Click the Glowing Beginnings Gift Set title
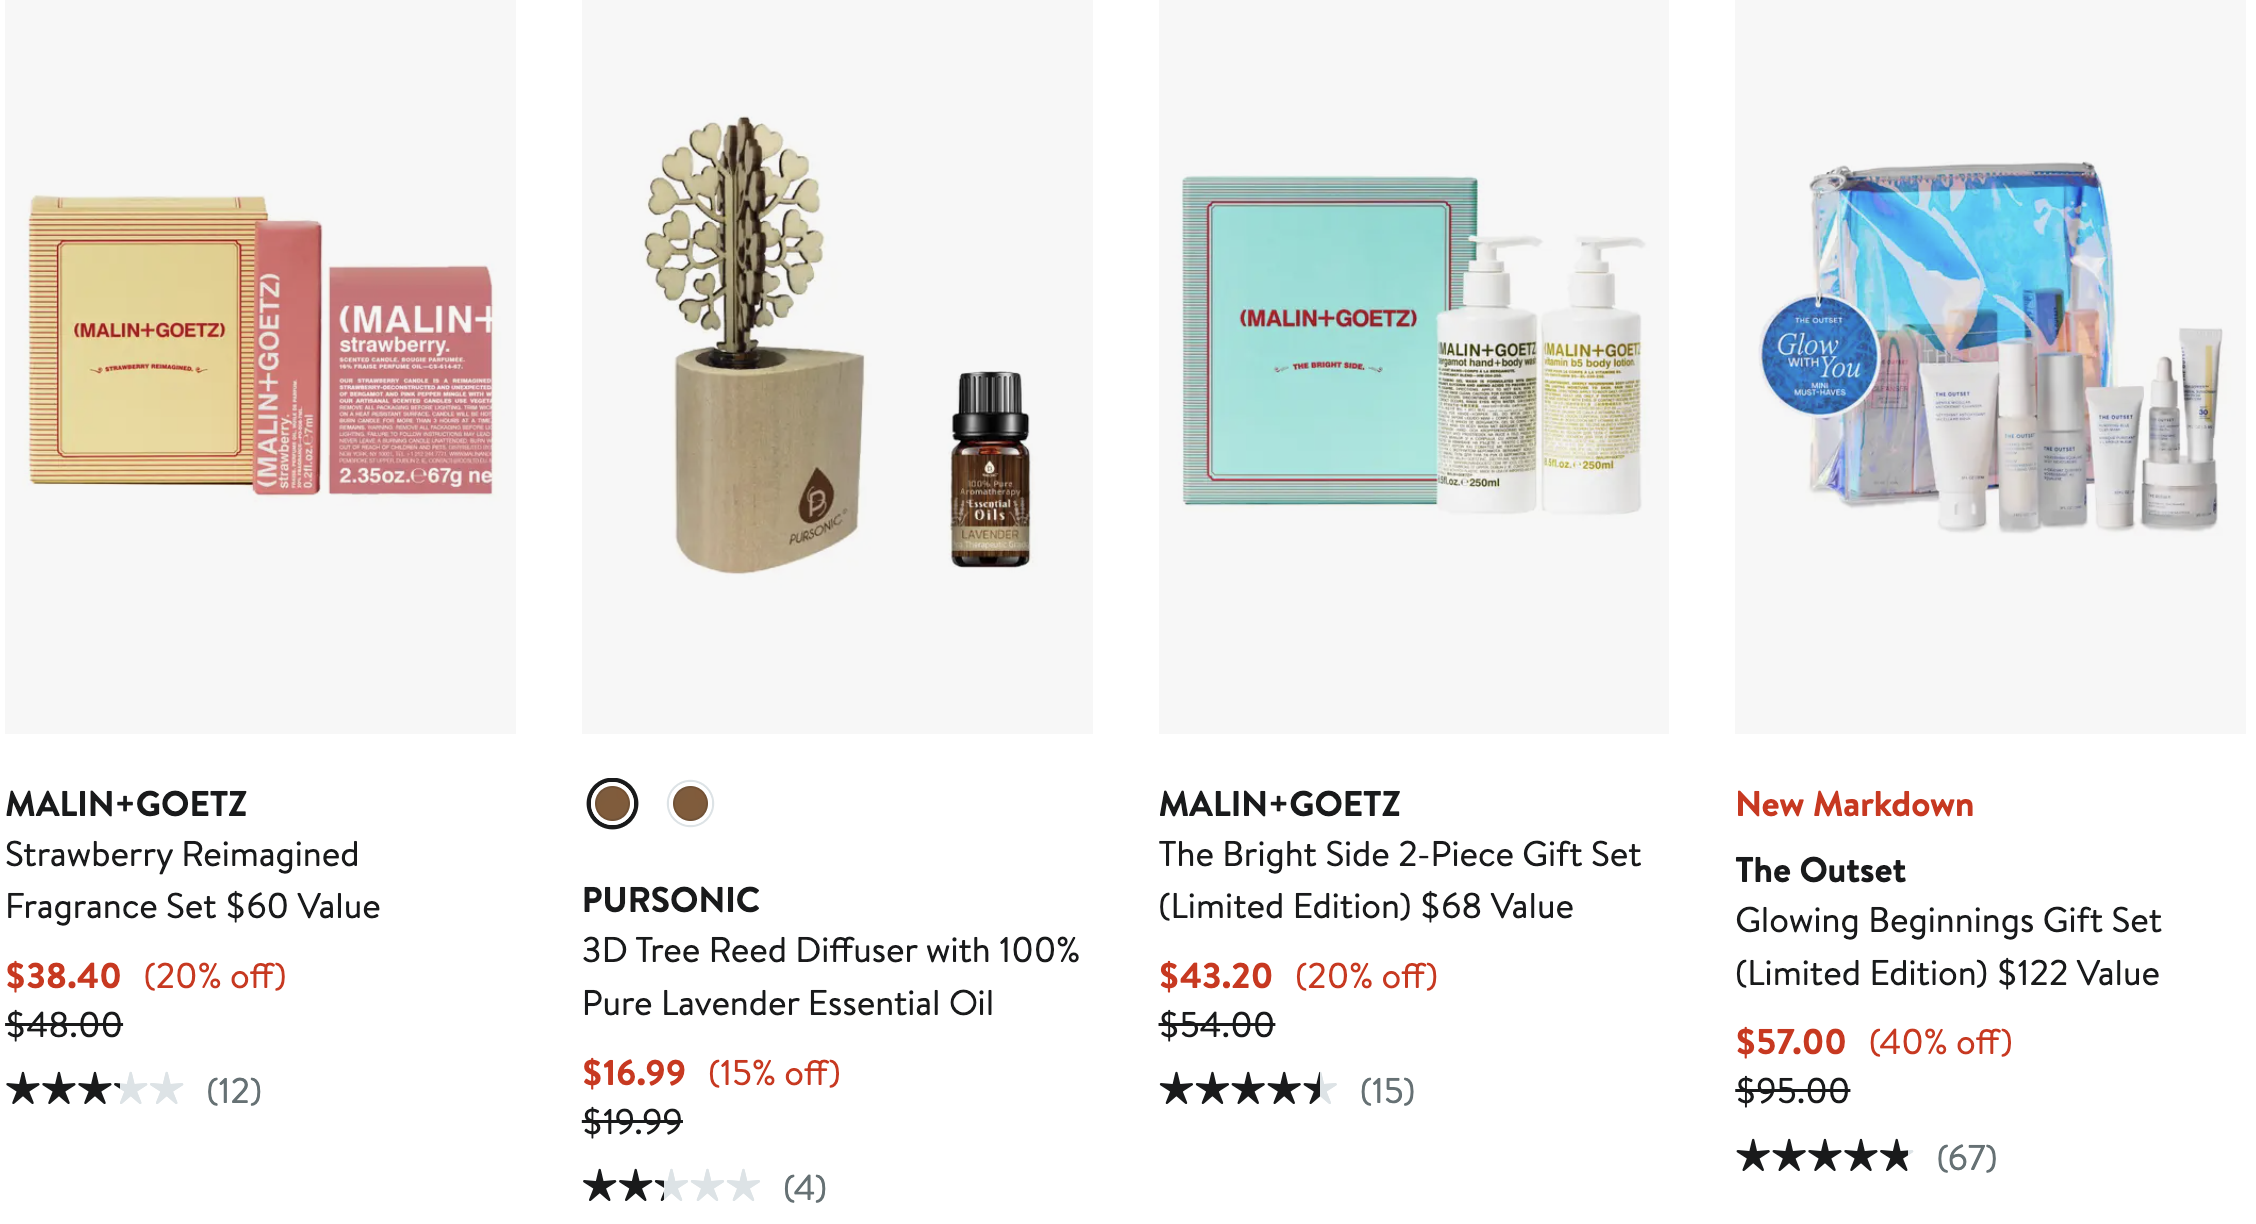 1948,946
